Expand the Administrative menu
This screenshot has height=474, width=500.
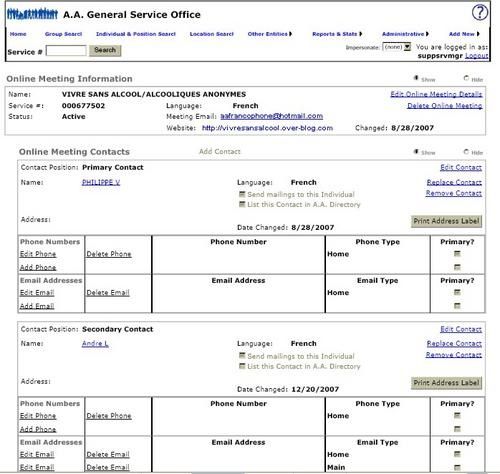pyautogui.click(x=405, y=34)
